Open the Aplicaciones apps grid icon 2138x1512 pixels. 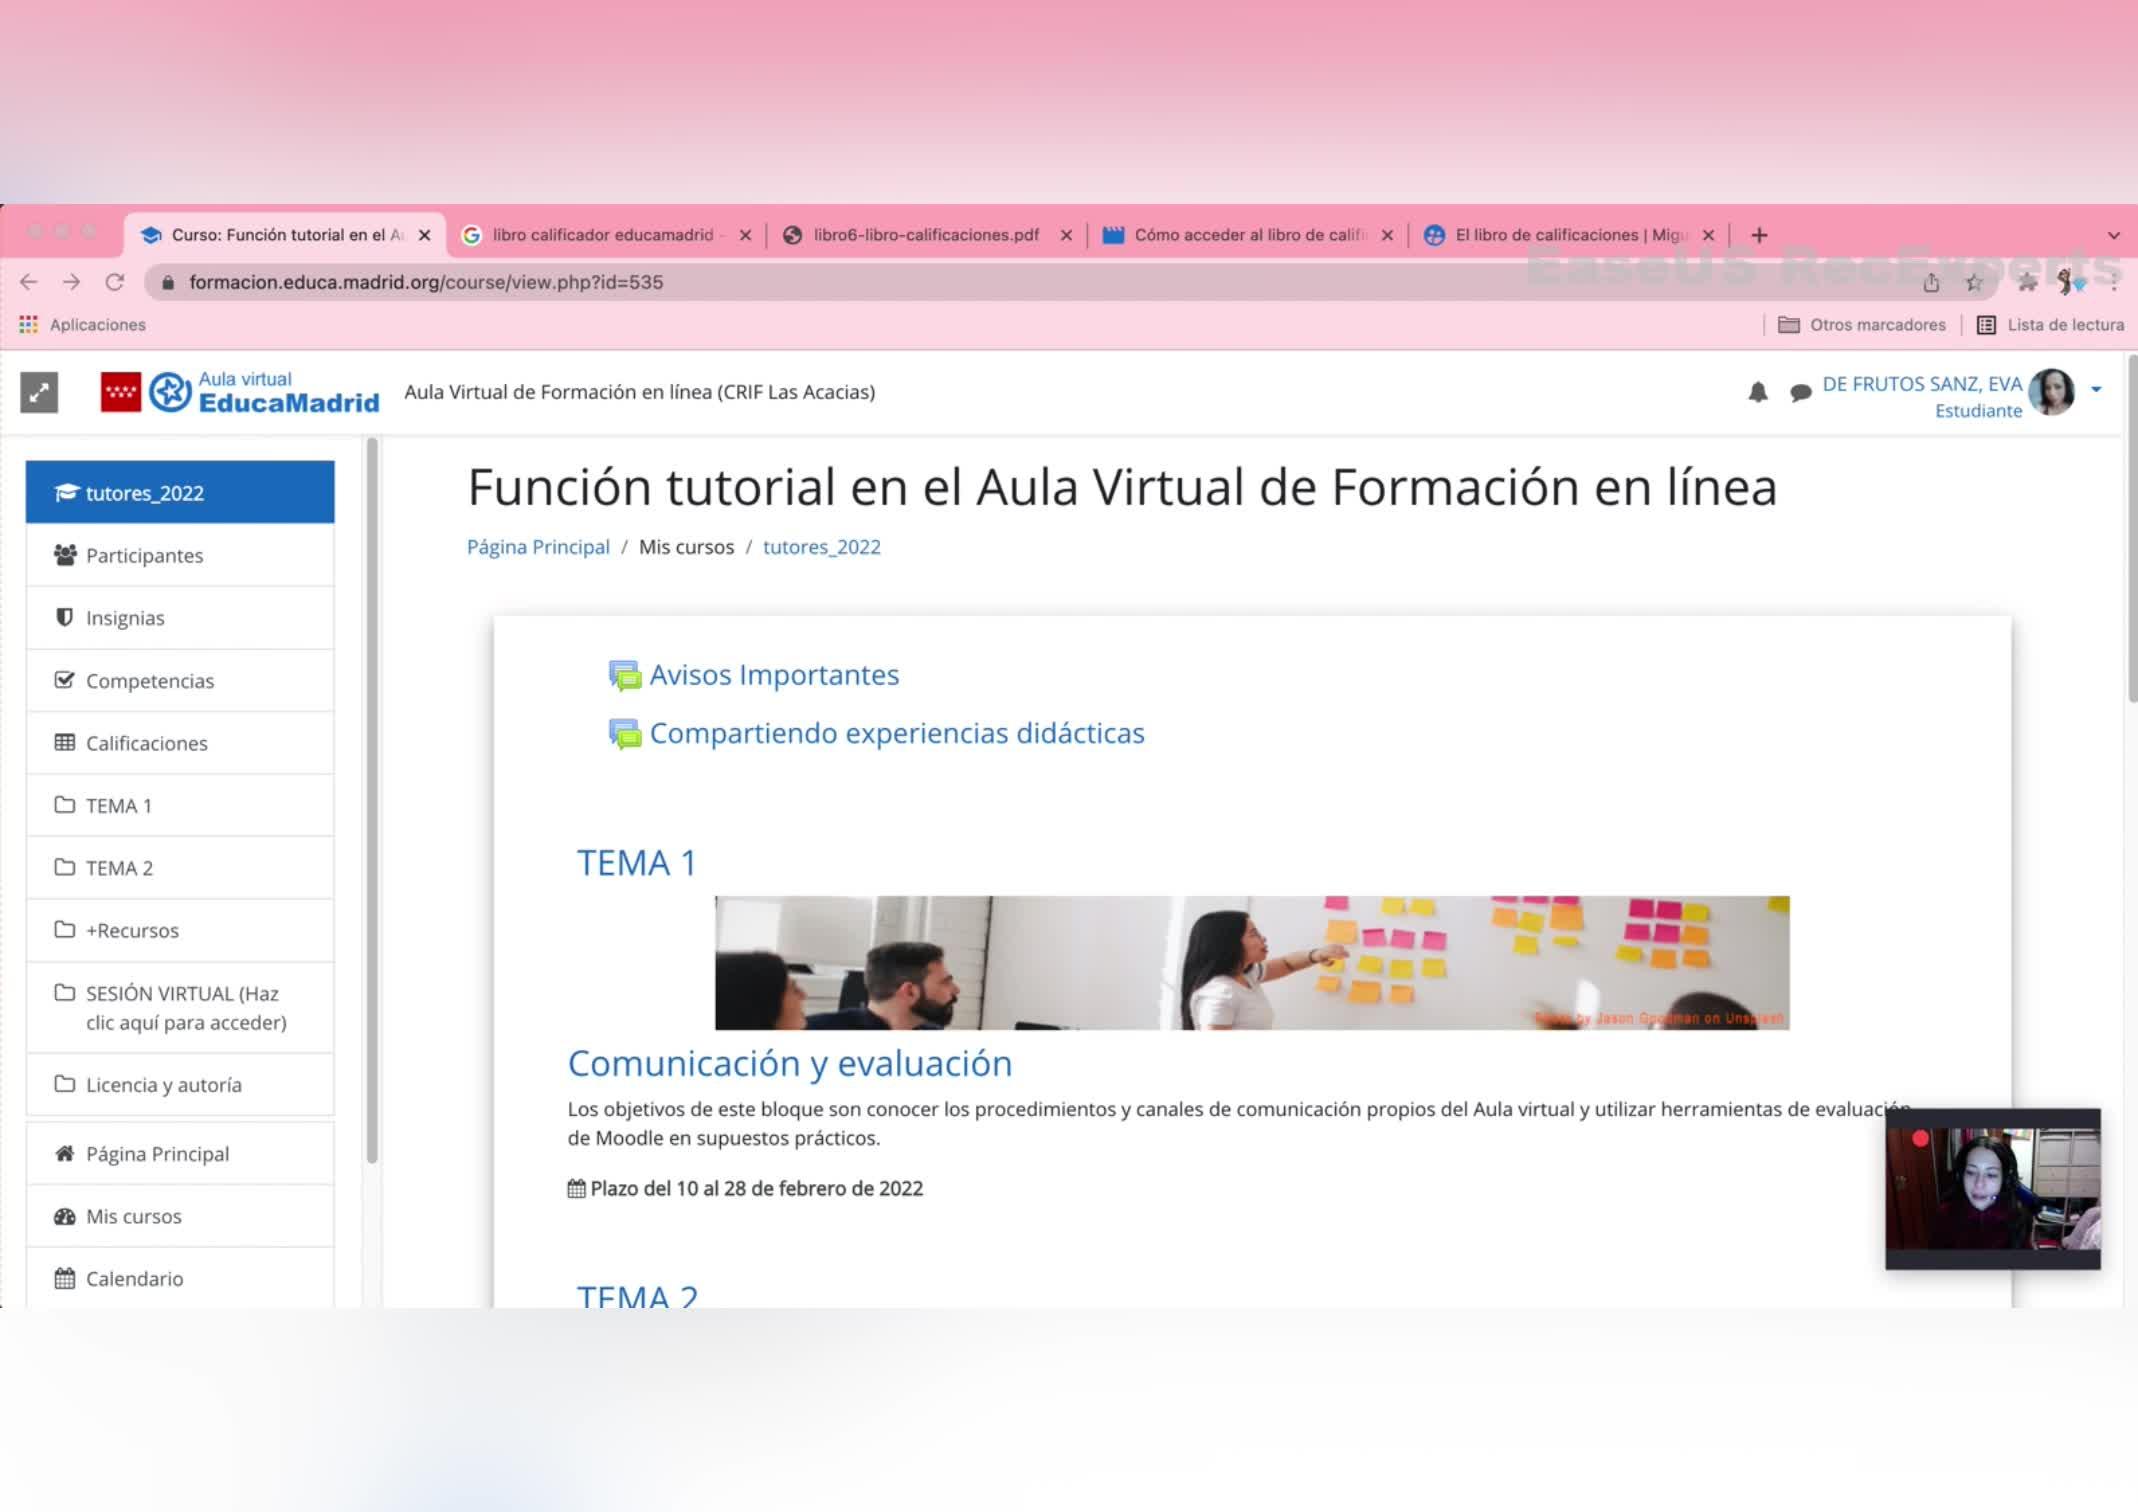(28, 325)
